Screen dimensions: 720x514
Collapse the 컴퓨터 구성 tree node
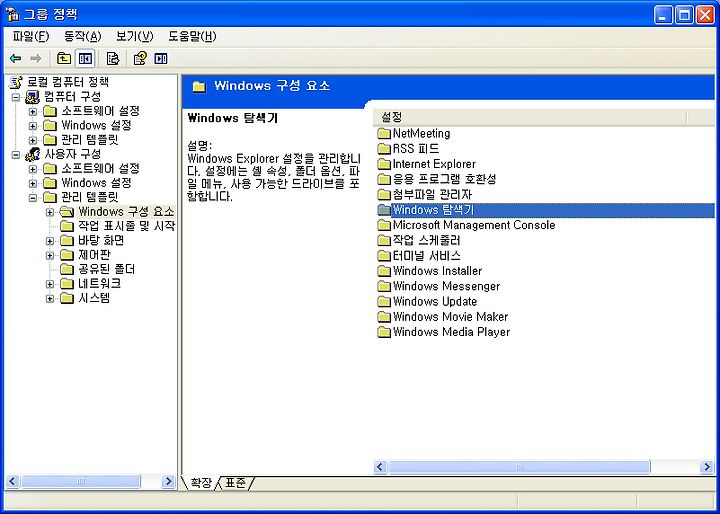pos(16,97)
